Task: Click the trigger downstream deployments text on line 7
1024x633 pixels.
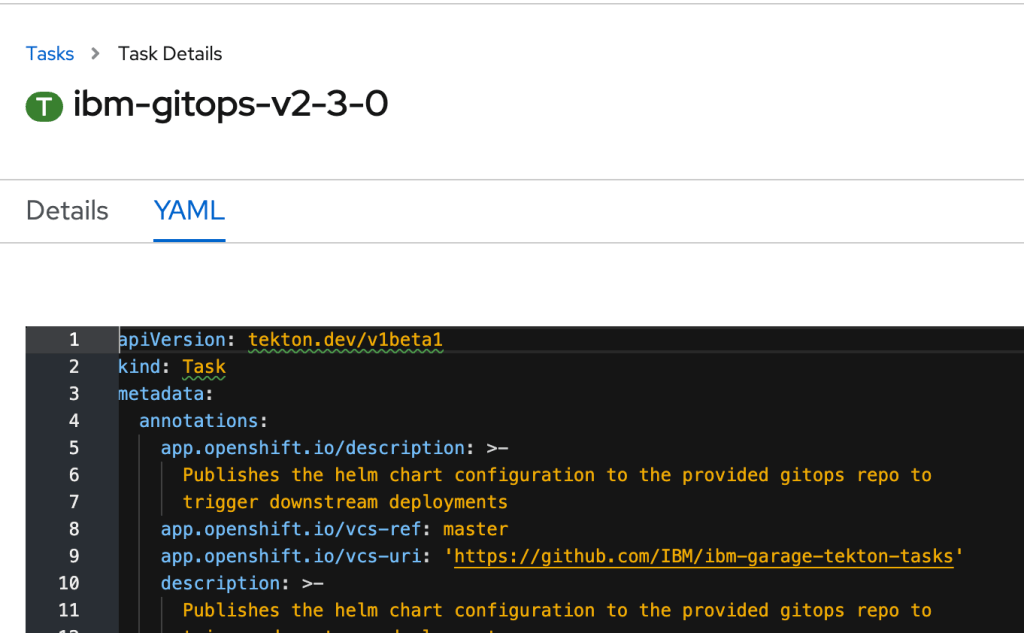Action: pos(345,502)
